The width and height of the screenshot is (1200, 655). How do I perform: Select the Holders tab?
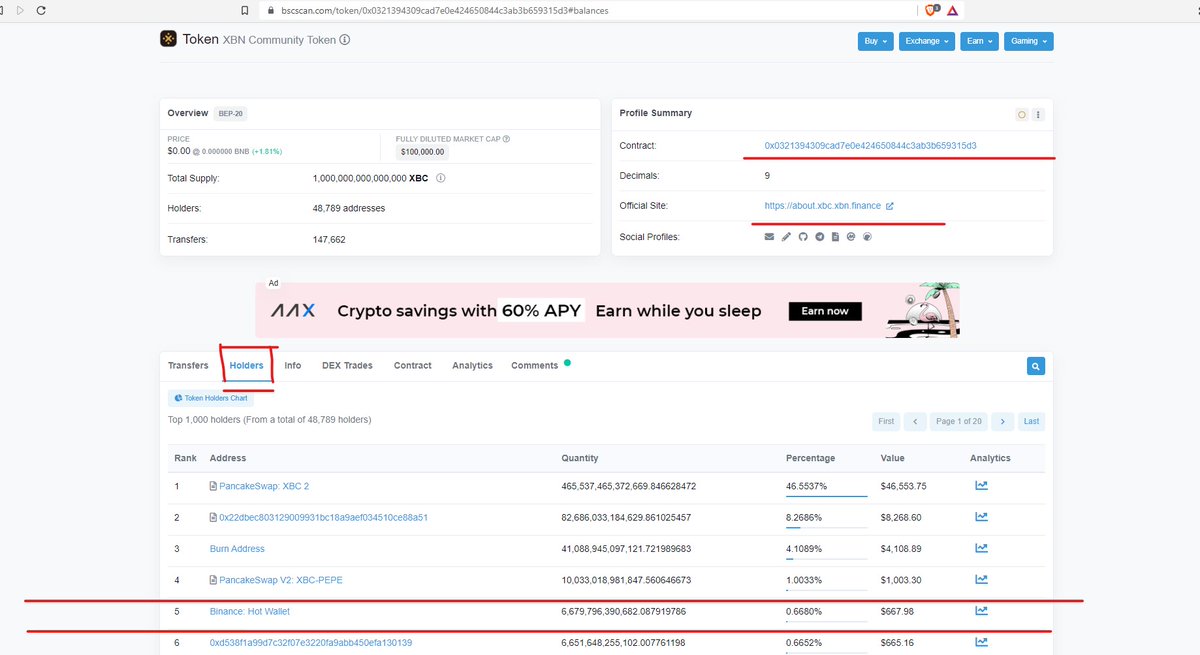pyautogui.click(x=246, y=366)
